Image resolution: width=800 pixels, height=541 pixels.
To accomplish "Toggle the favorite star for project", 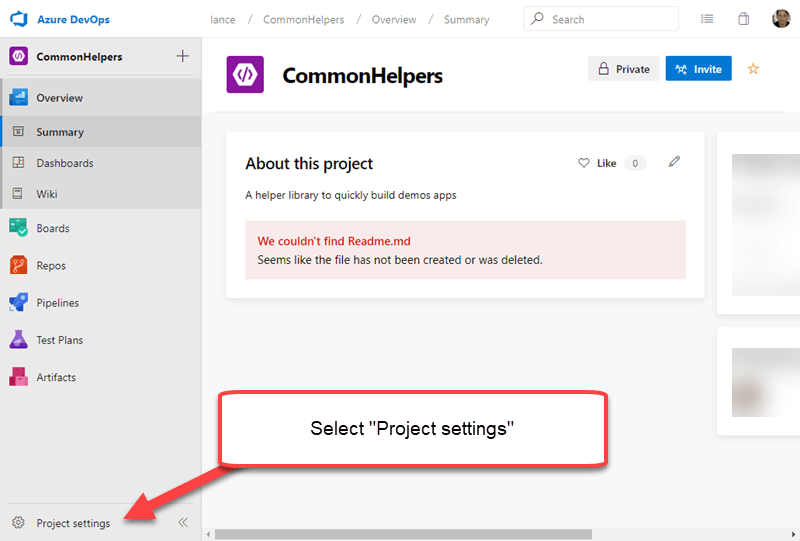I will 753,68.
